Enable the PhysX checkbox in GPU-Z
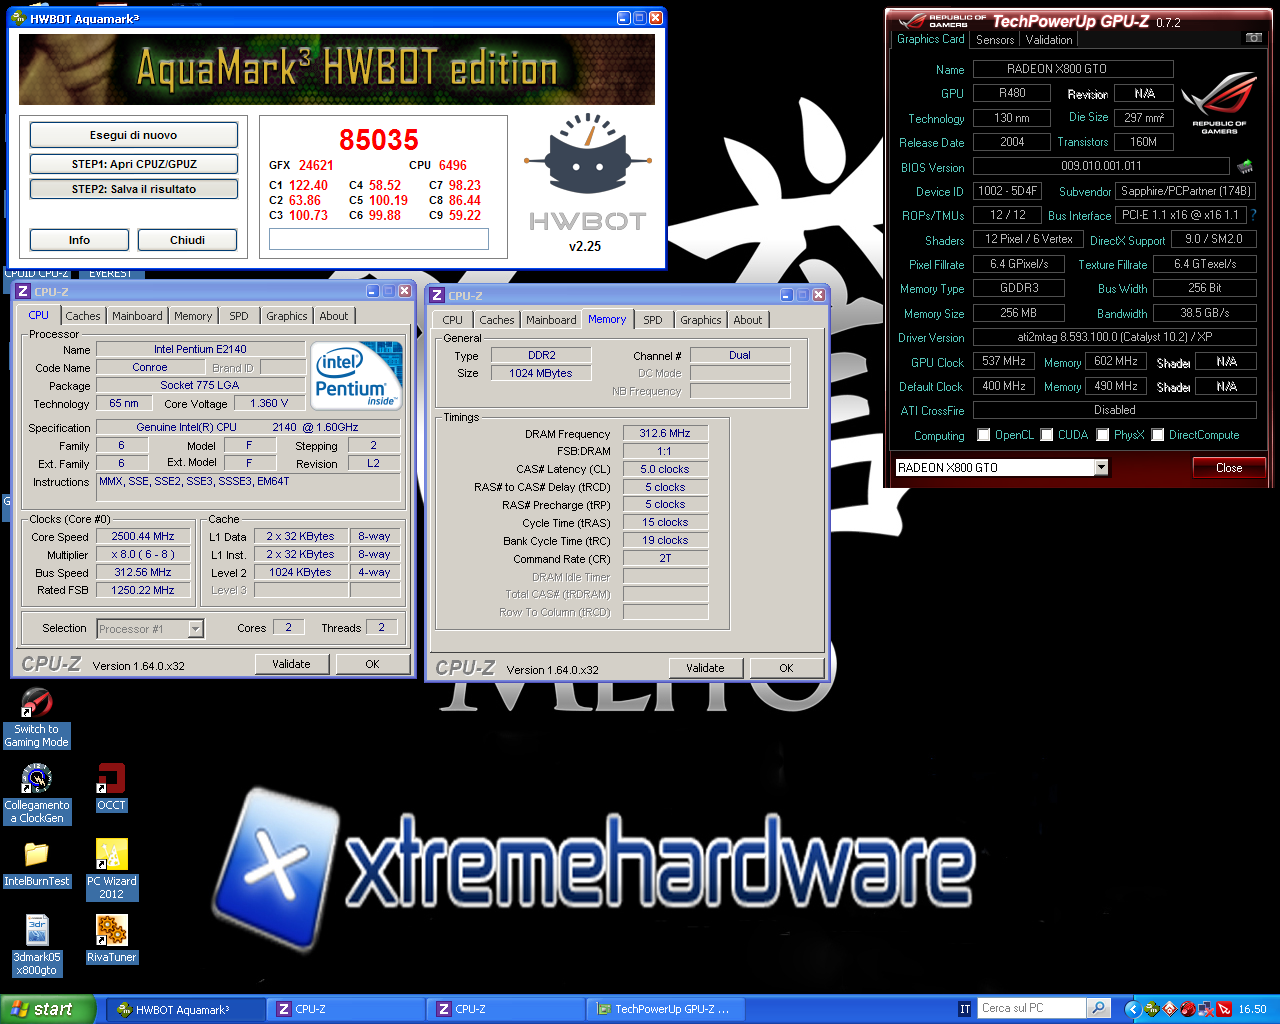1280x1024 pixels. tap(1103, 435)
